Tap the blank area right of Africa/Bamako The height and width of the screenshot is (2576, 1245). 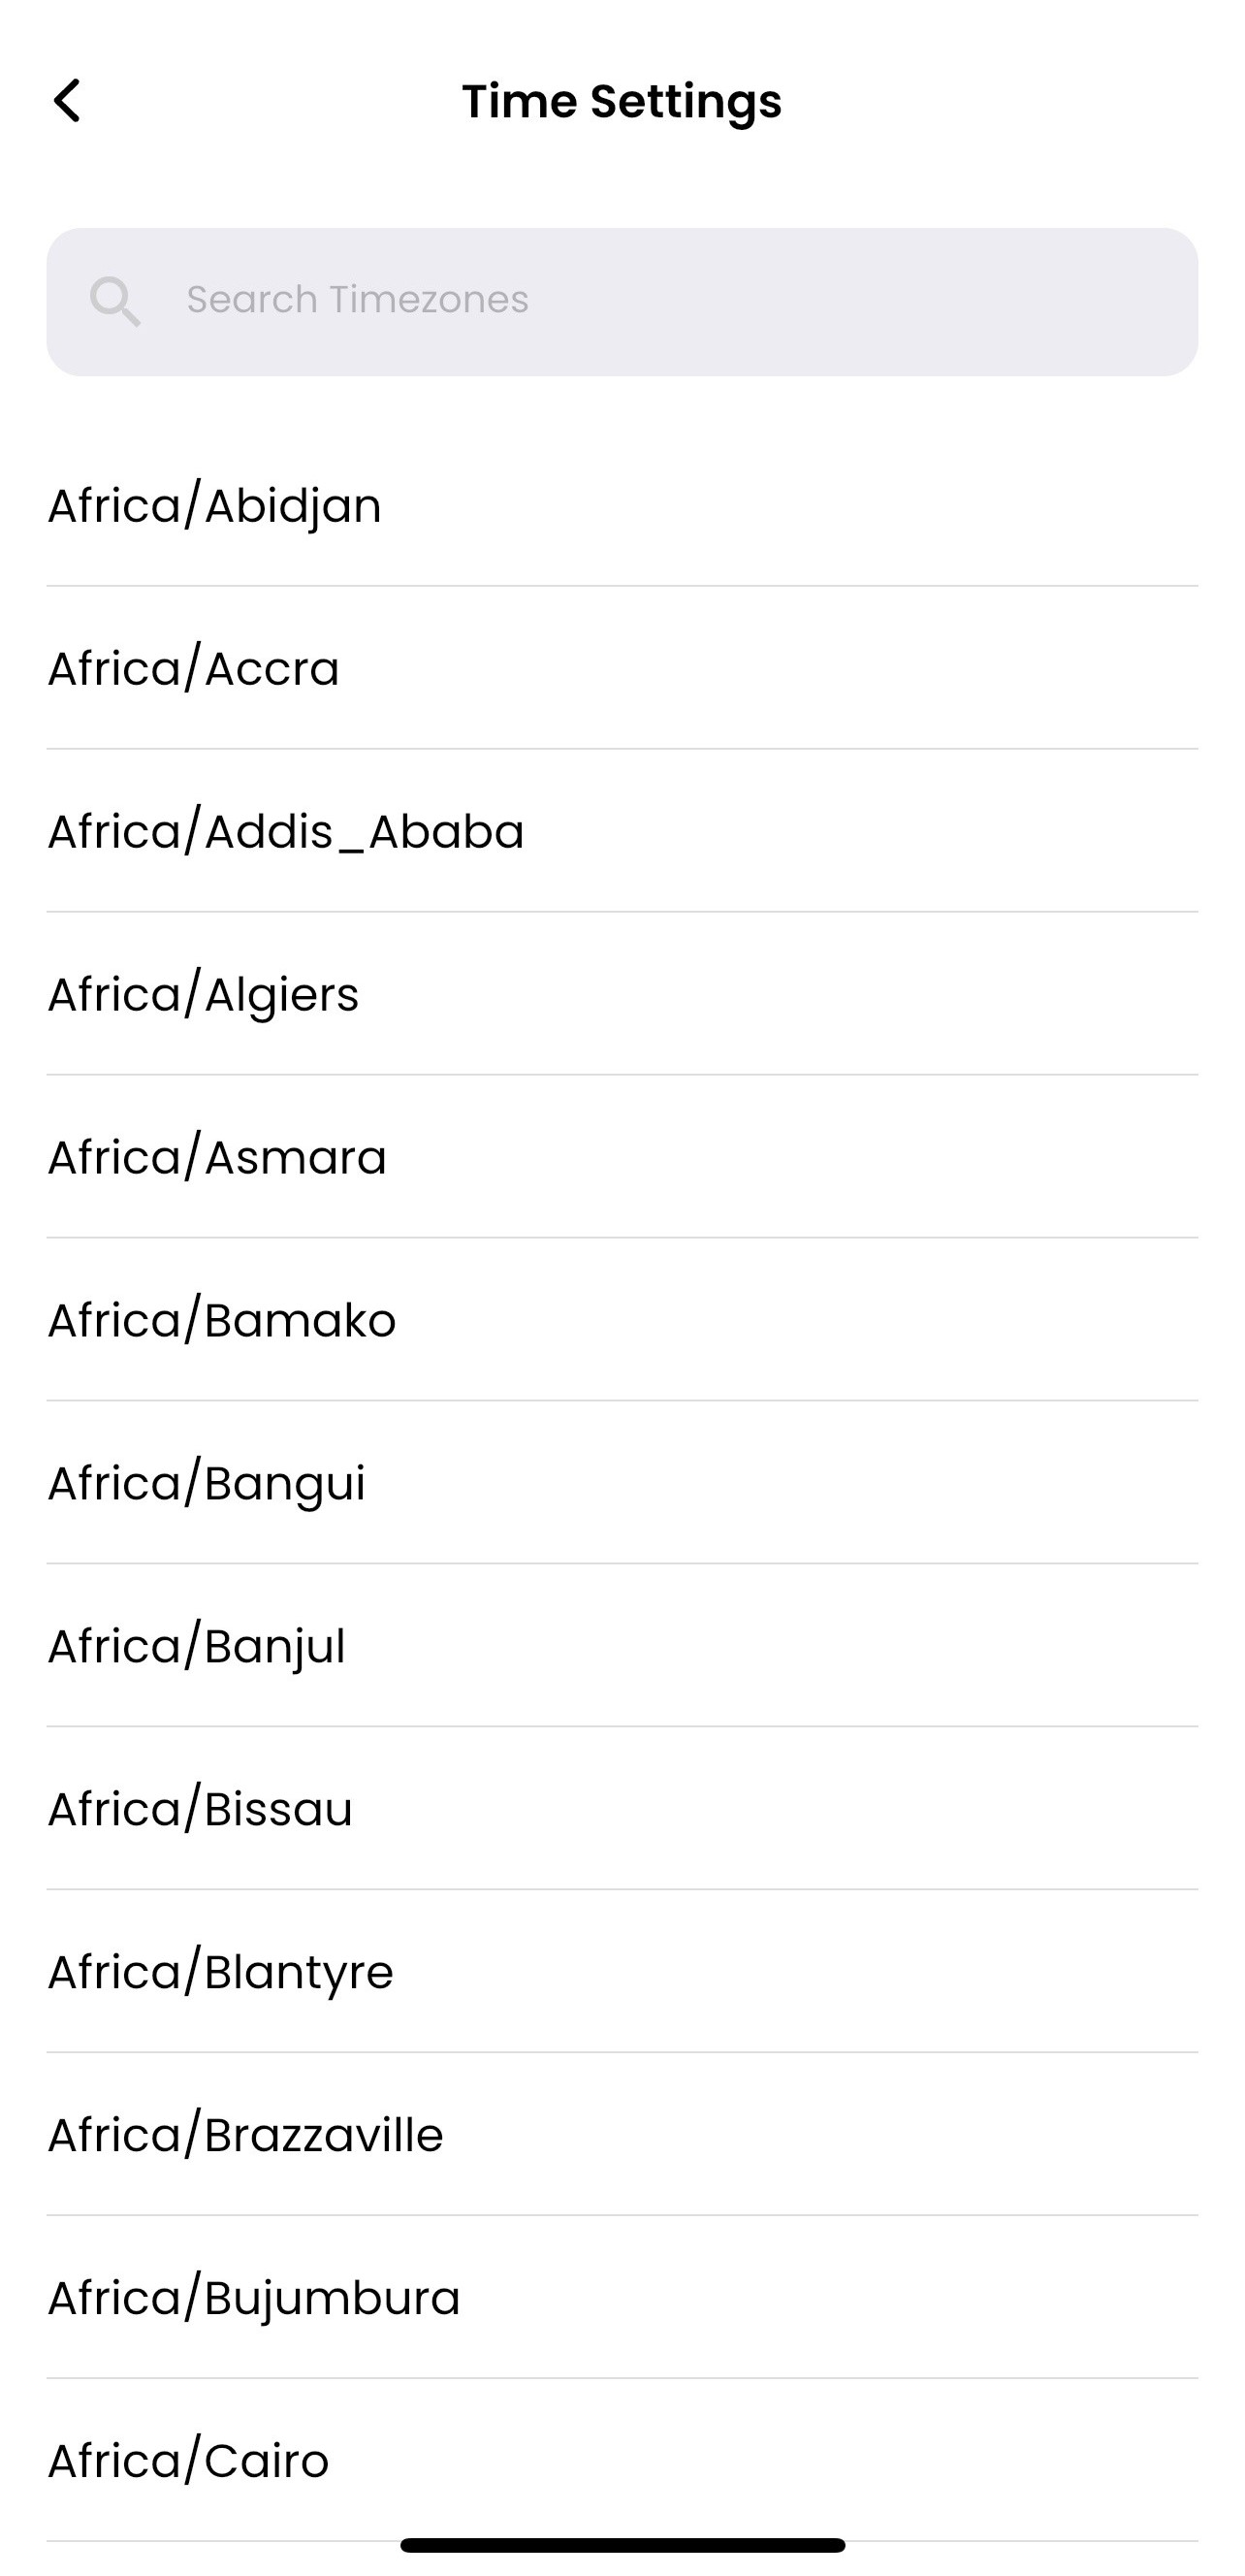(x=797, y=1320)
